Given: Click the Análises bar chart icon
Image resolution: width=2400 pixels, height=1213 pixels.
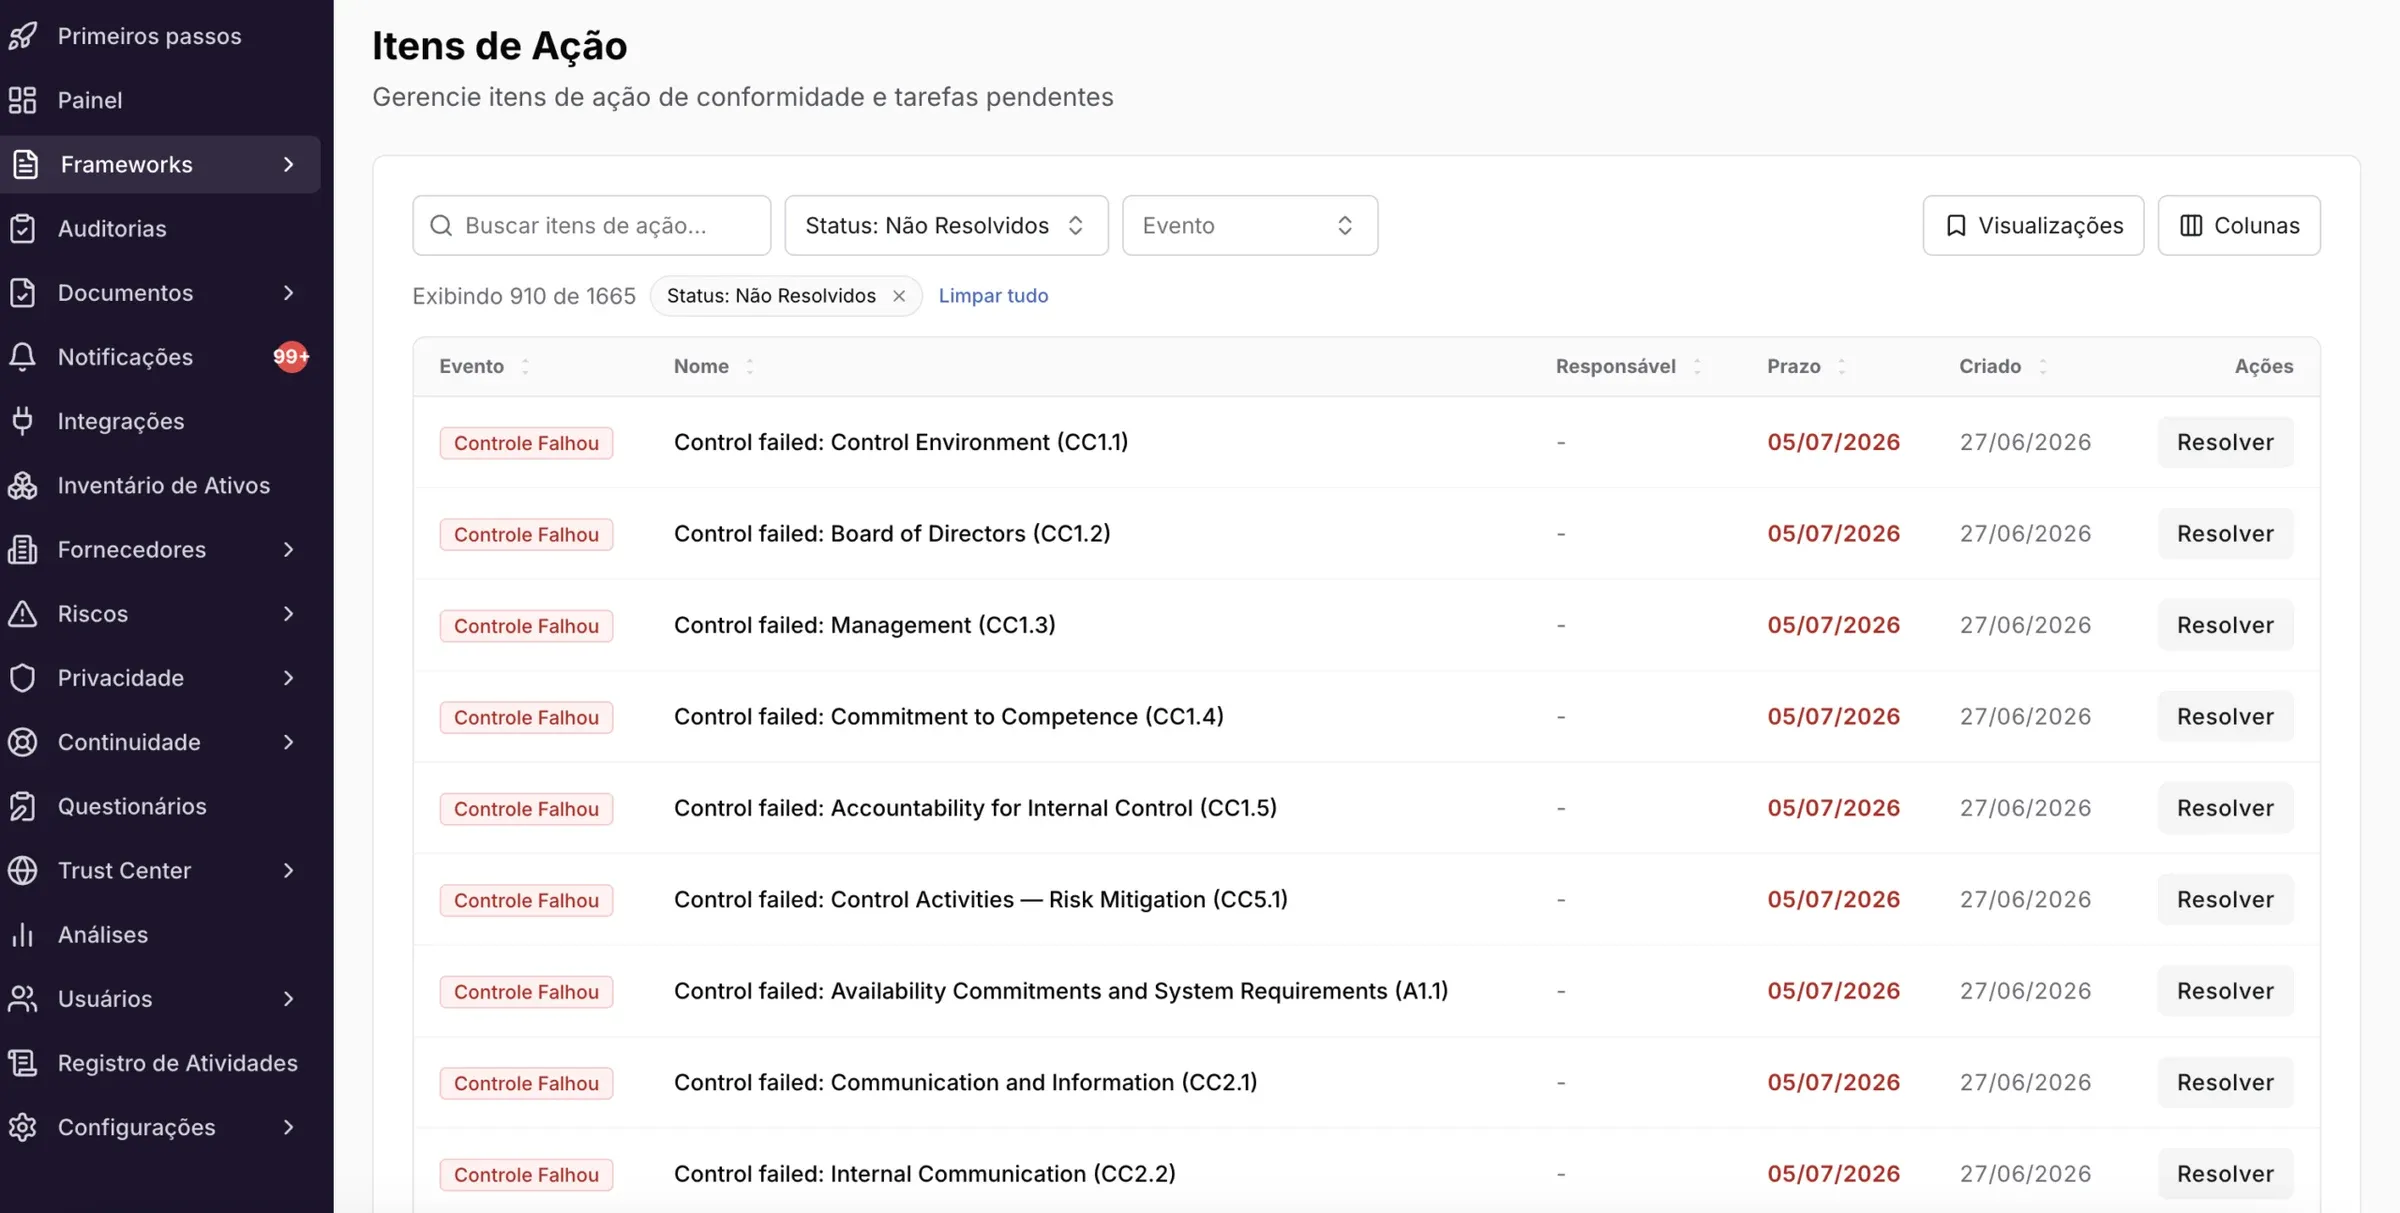Looking at the screenshot, I should click(x=23, y=934).
